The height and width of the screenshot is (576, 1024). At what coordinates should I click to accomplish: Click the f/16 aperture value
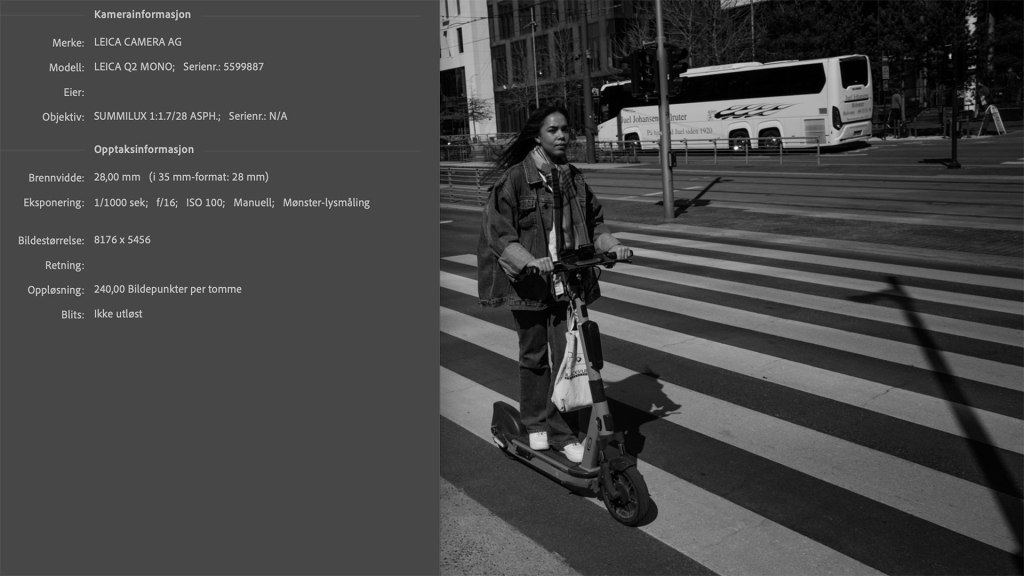(167, 203)
